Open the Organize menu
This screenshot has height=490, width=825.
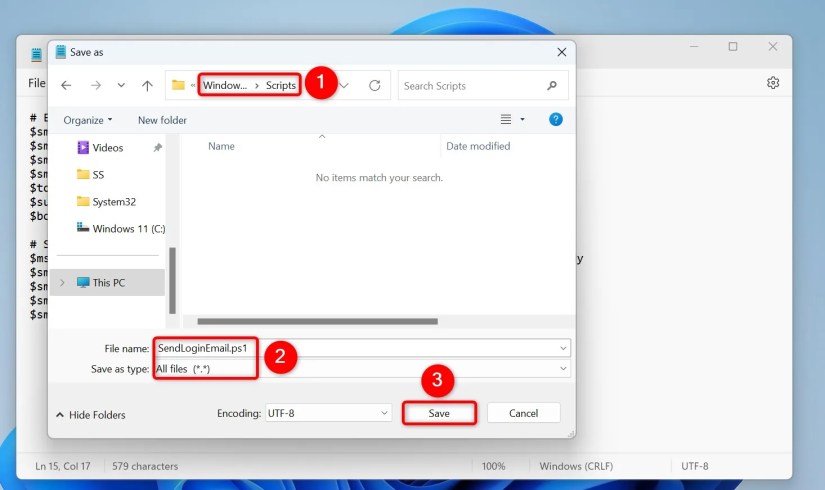(87, 120)
